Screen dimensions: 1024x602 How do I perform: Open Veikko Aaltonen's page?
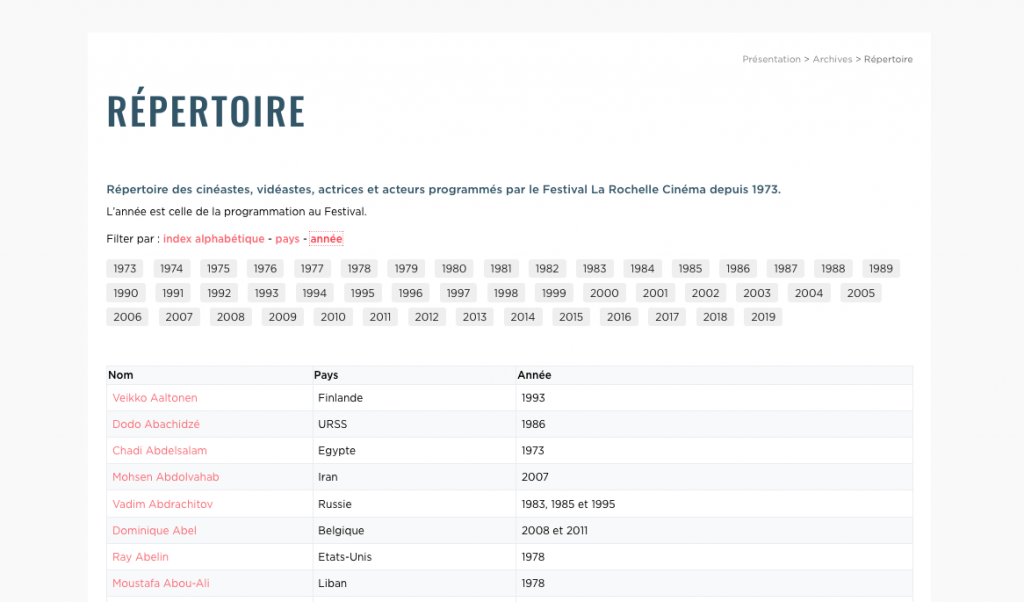pos(155,398)
